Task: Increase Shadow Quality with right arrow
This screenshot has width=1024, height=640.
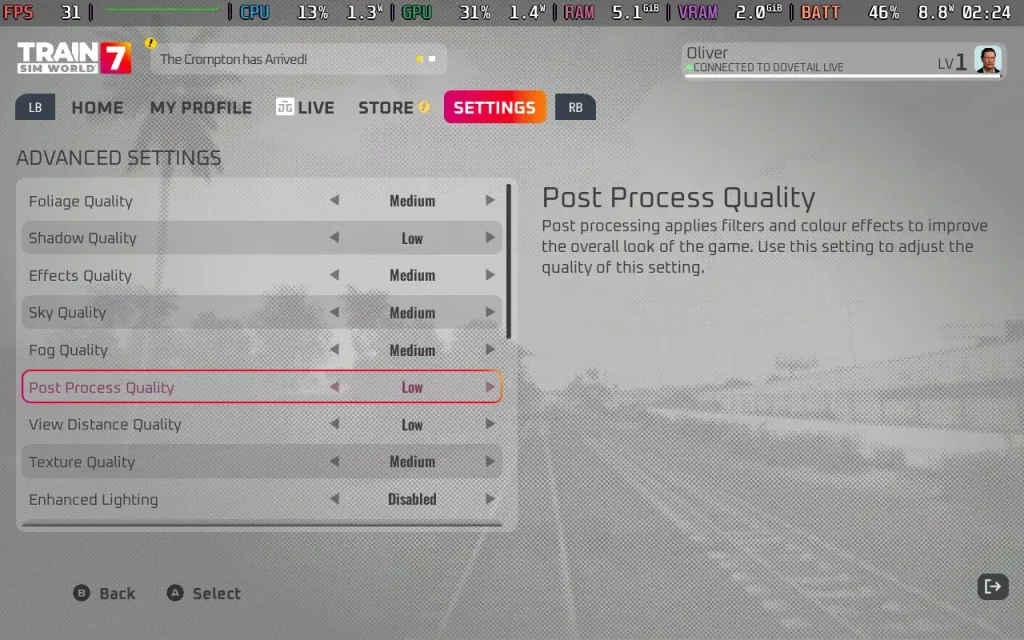Action: pos(490,238)
